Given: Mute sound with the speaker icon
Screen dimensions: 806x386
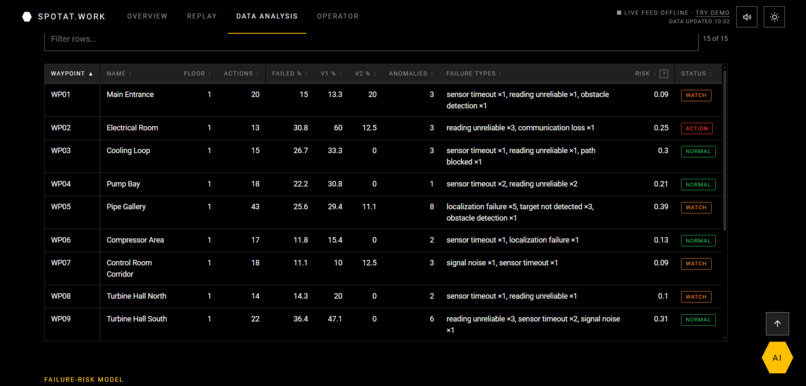Looking at the screenshot, I should (747, 17).
